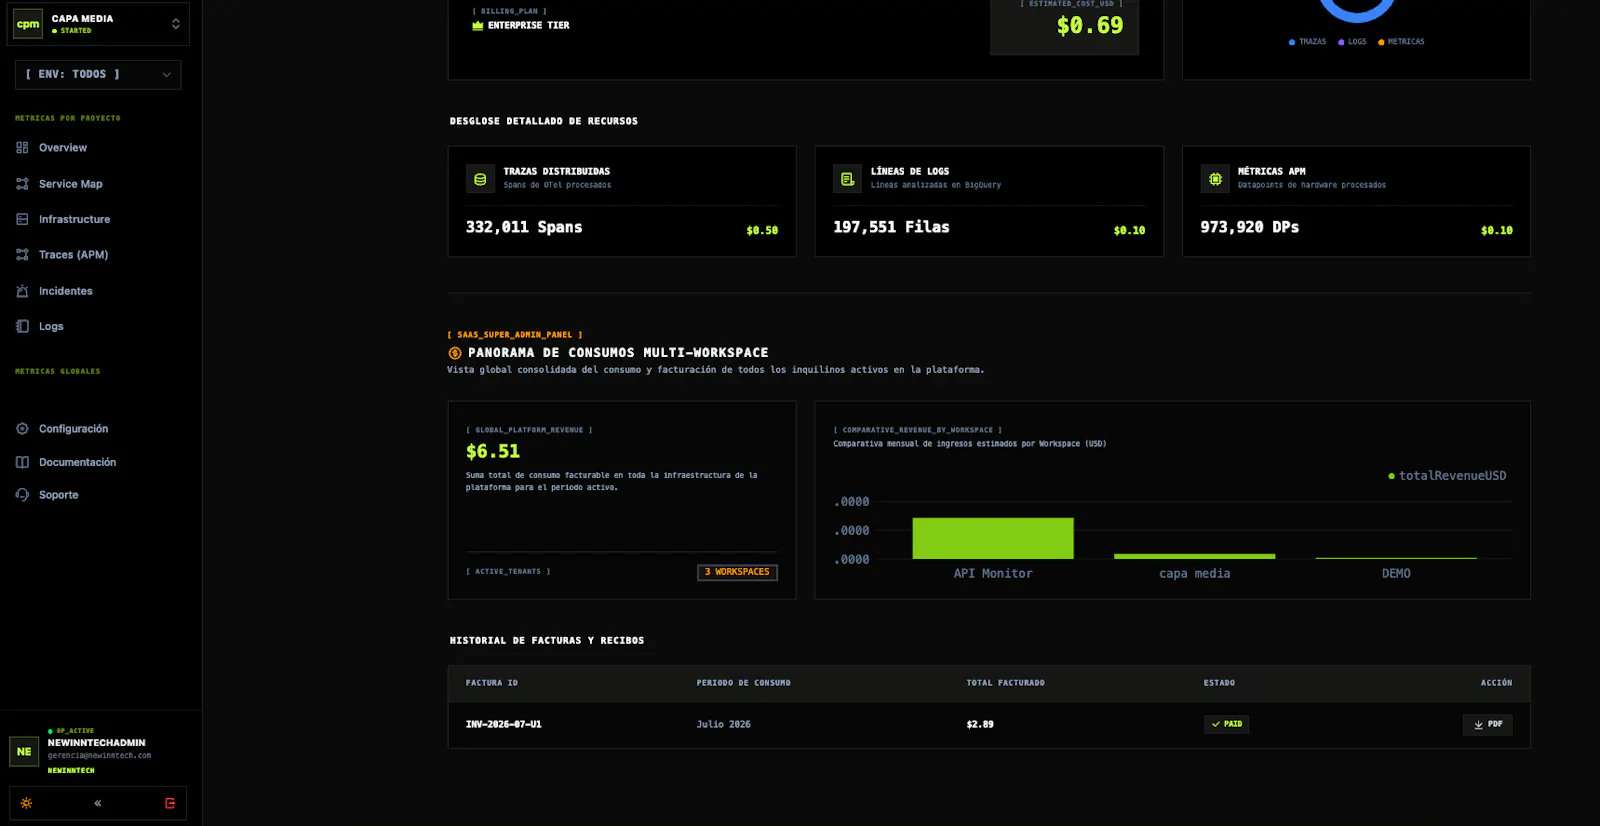Click the capa media revenue bar
The image size is (1600, 826).
coord(1194,556)
